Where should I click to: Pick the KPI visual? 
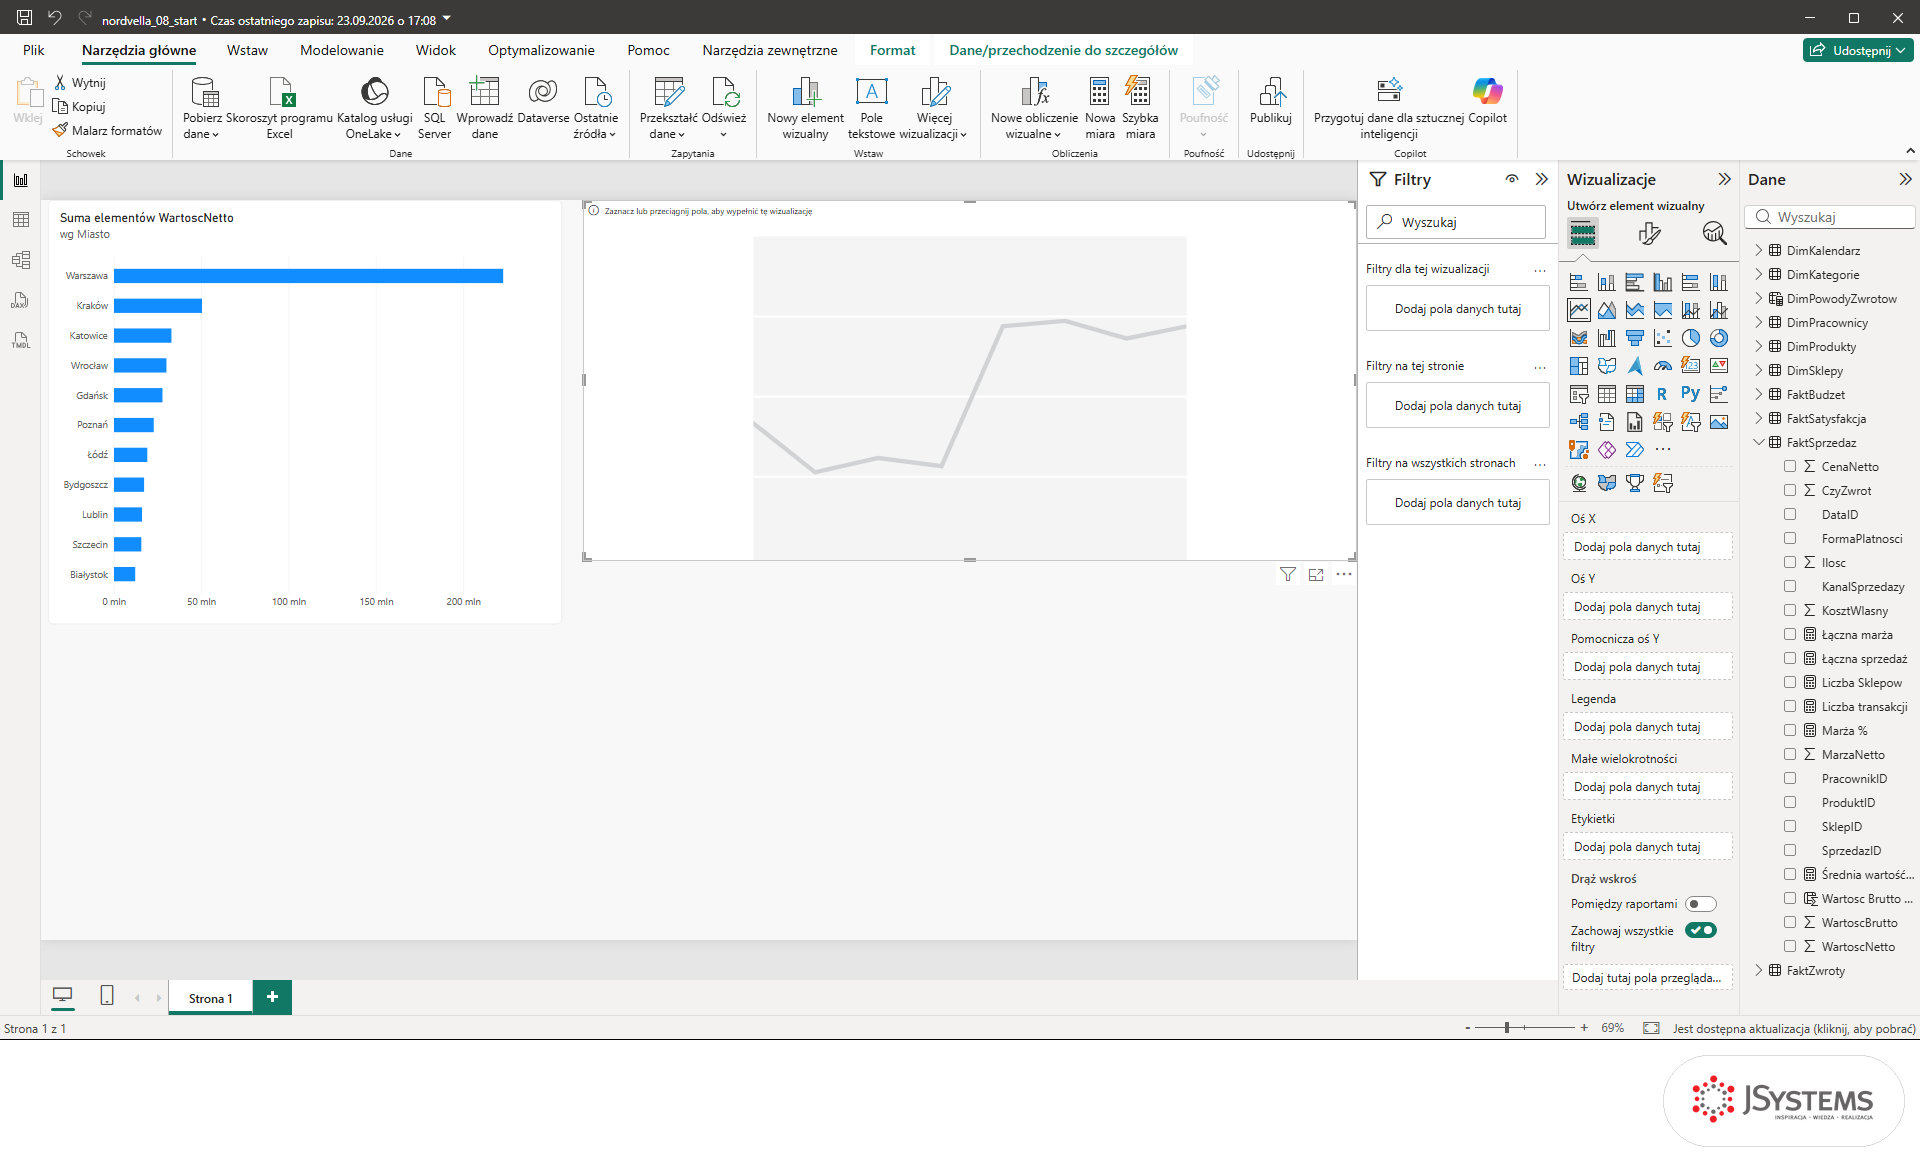1718,366
